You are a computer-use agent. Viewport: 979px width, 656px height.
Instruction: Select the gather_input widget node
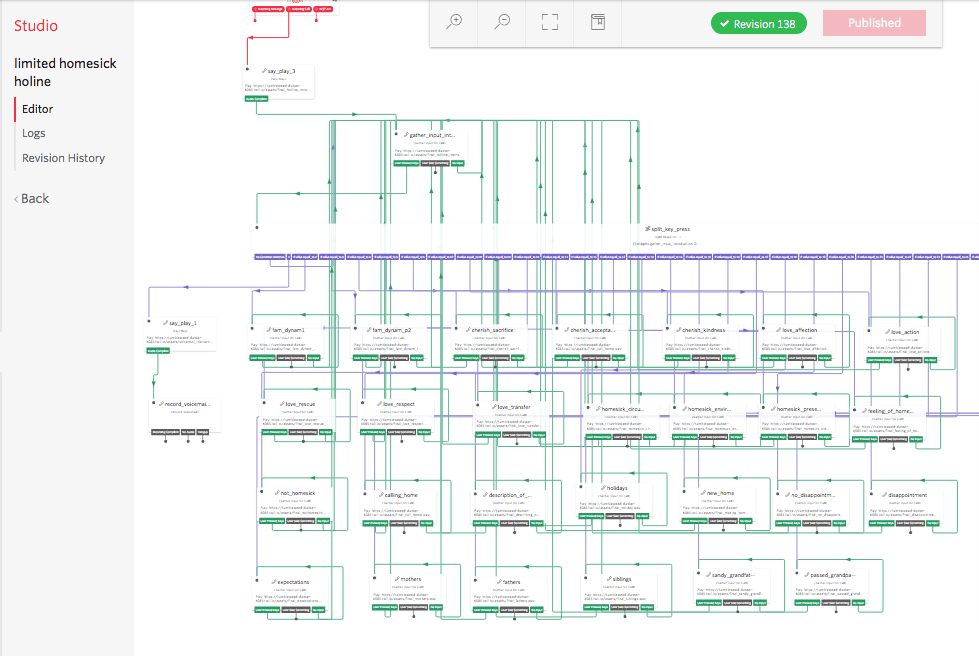coord(431,135)
